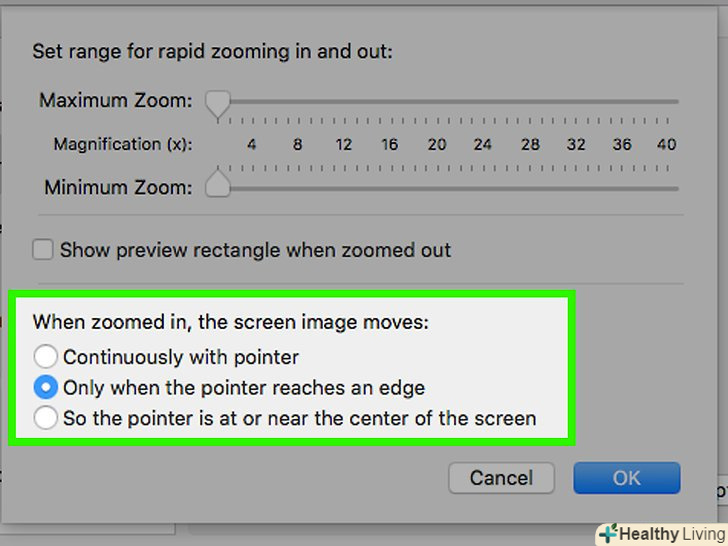
Task: Set Minimum Zoom slider to 12x position
Action: [x=344, y=187]
